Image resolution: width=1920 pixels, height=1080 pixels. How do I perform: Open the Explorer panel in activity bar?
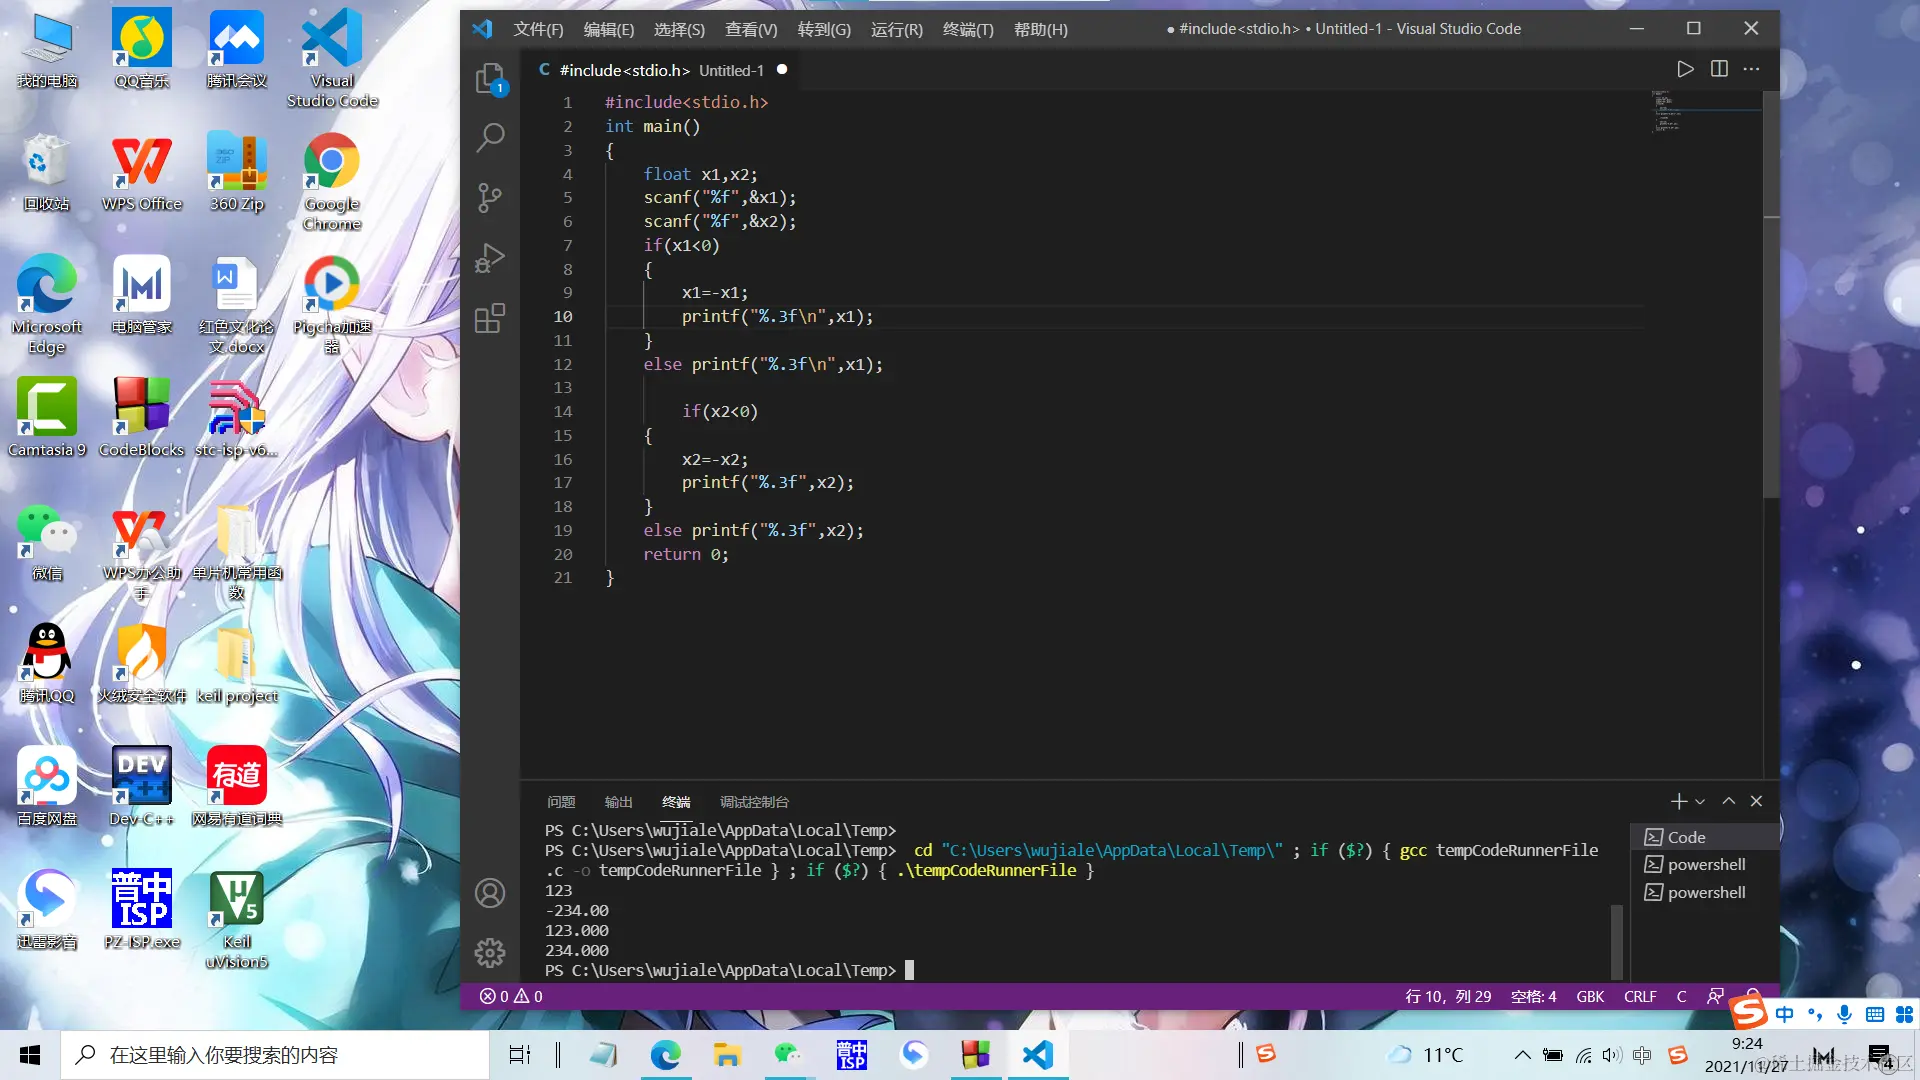pos(489,79)
